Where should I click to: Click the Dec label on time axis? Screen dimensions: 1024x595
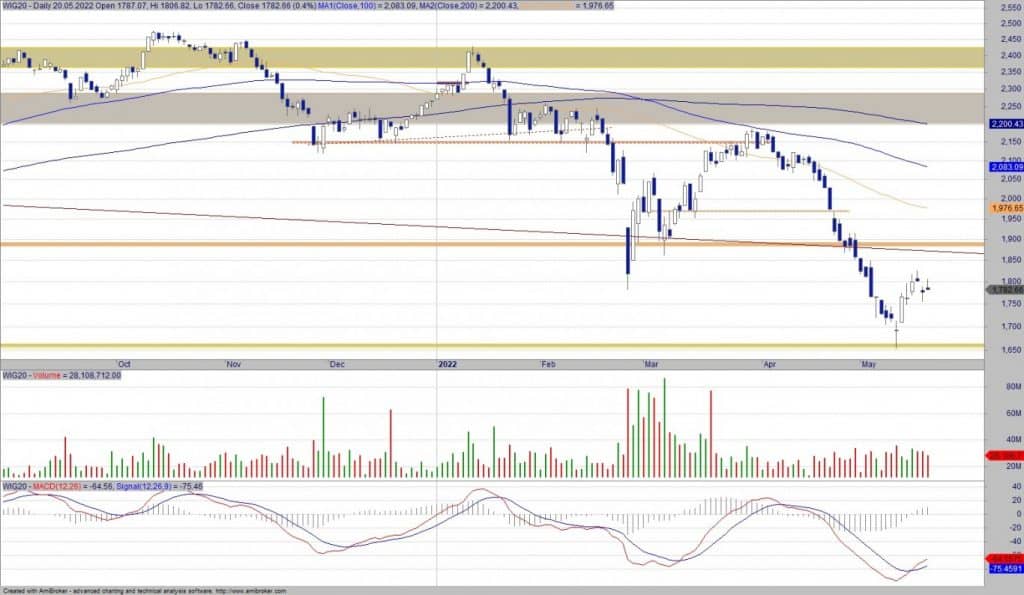point(336,364)
